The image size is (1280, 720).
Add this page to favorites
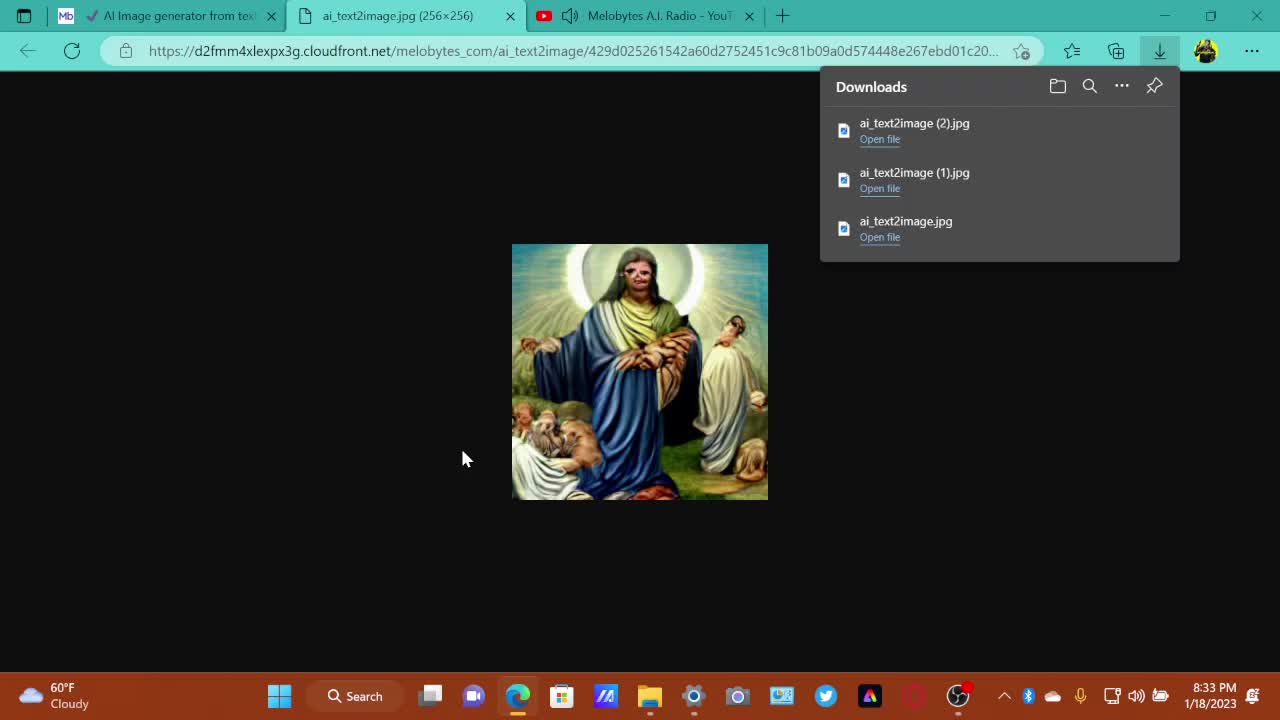1021,51
